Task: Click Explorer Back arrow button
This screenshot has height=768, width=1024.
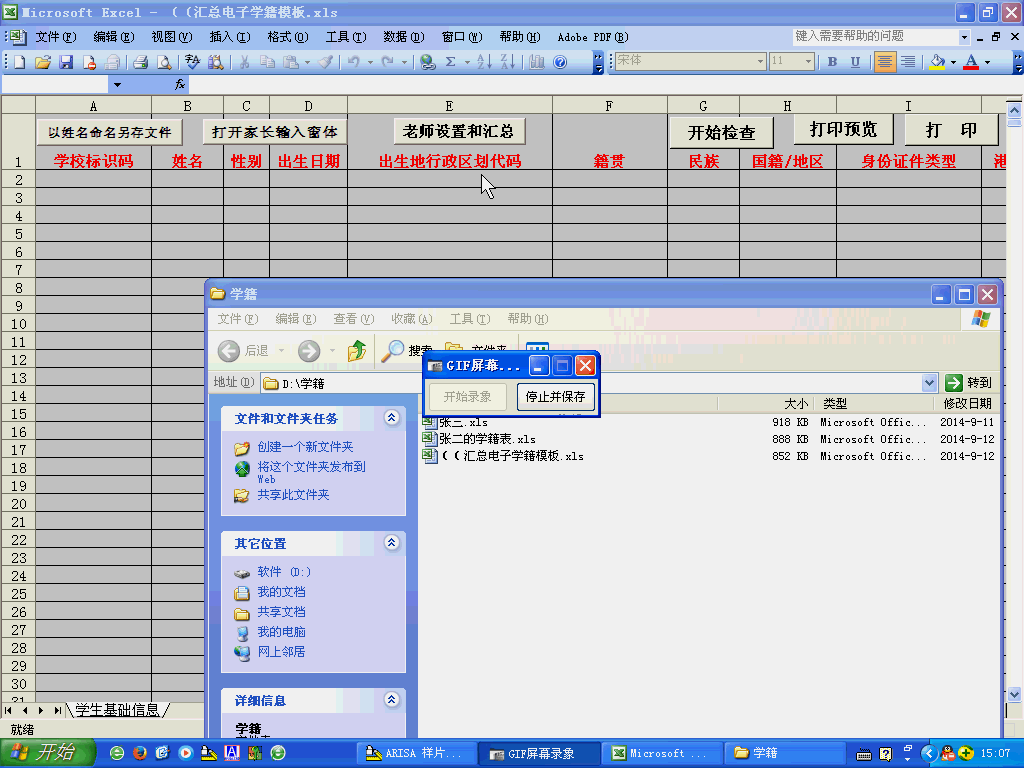Action: coord(229,351)
